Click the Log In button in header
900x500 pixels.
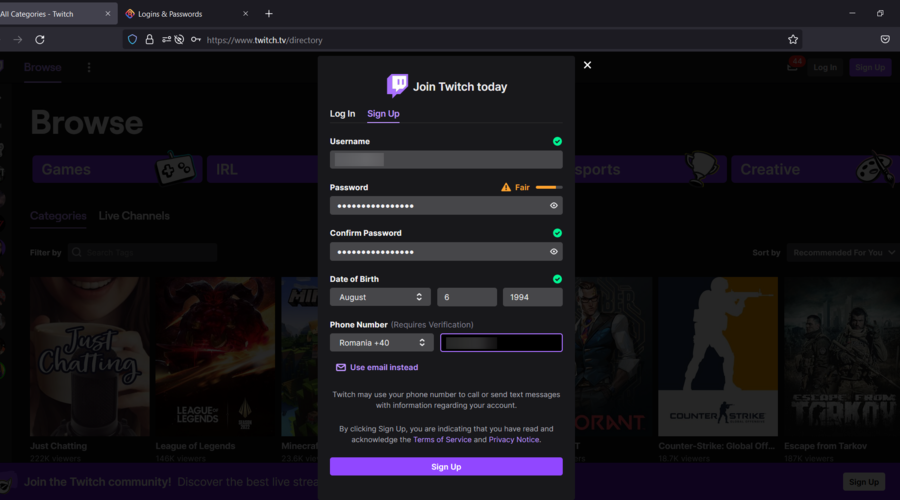pyautogui.click(x=825, y=67)
